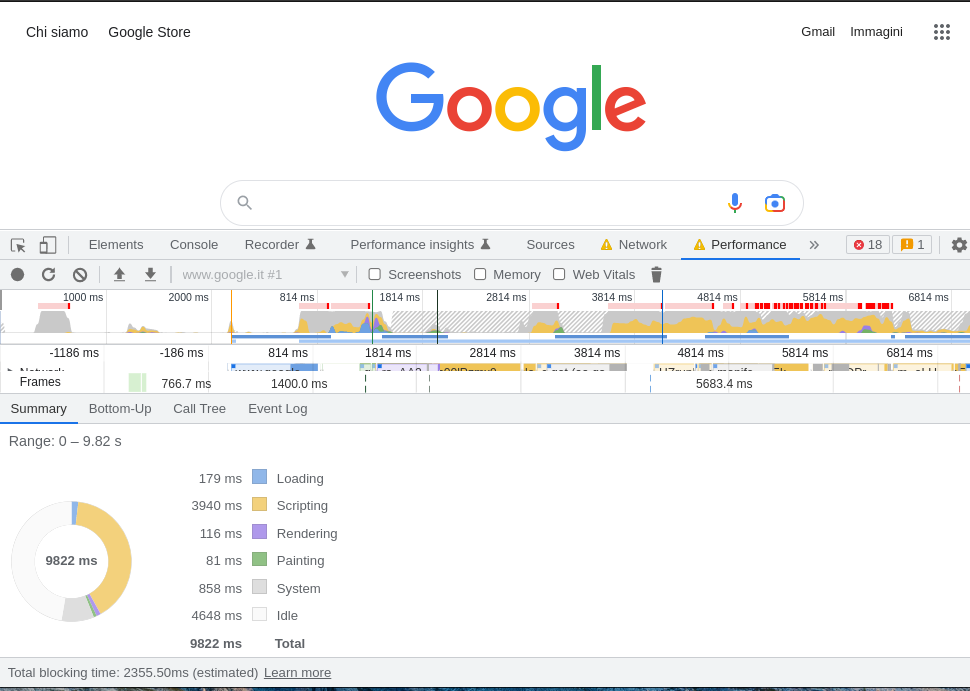Image resolution: width=970 pixels, height=691 pixels.
Task: Start voice search with the microphone
Action: (734, 203)
